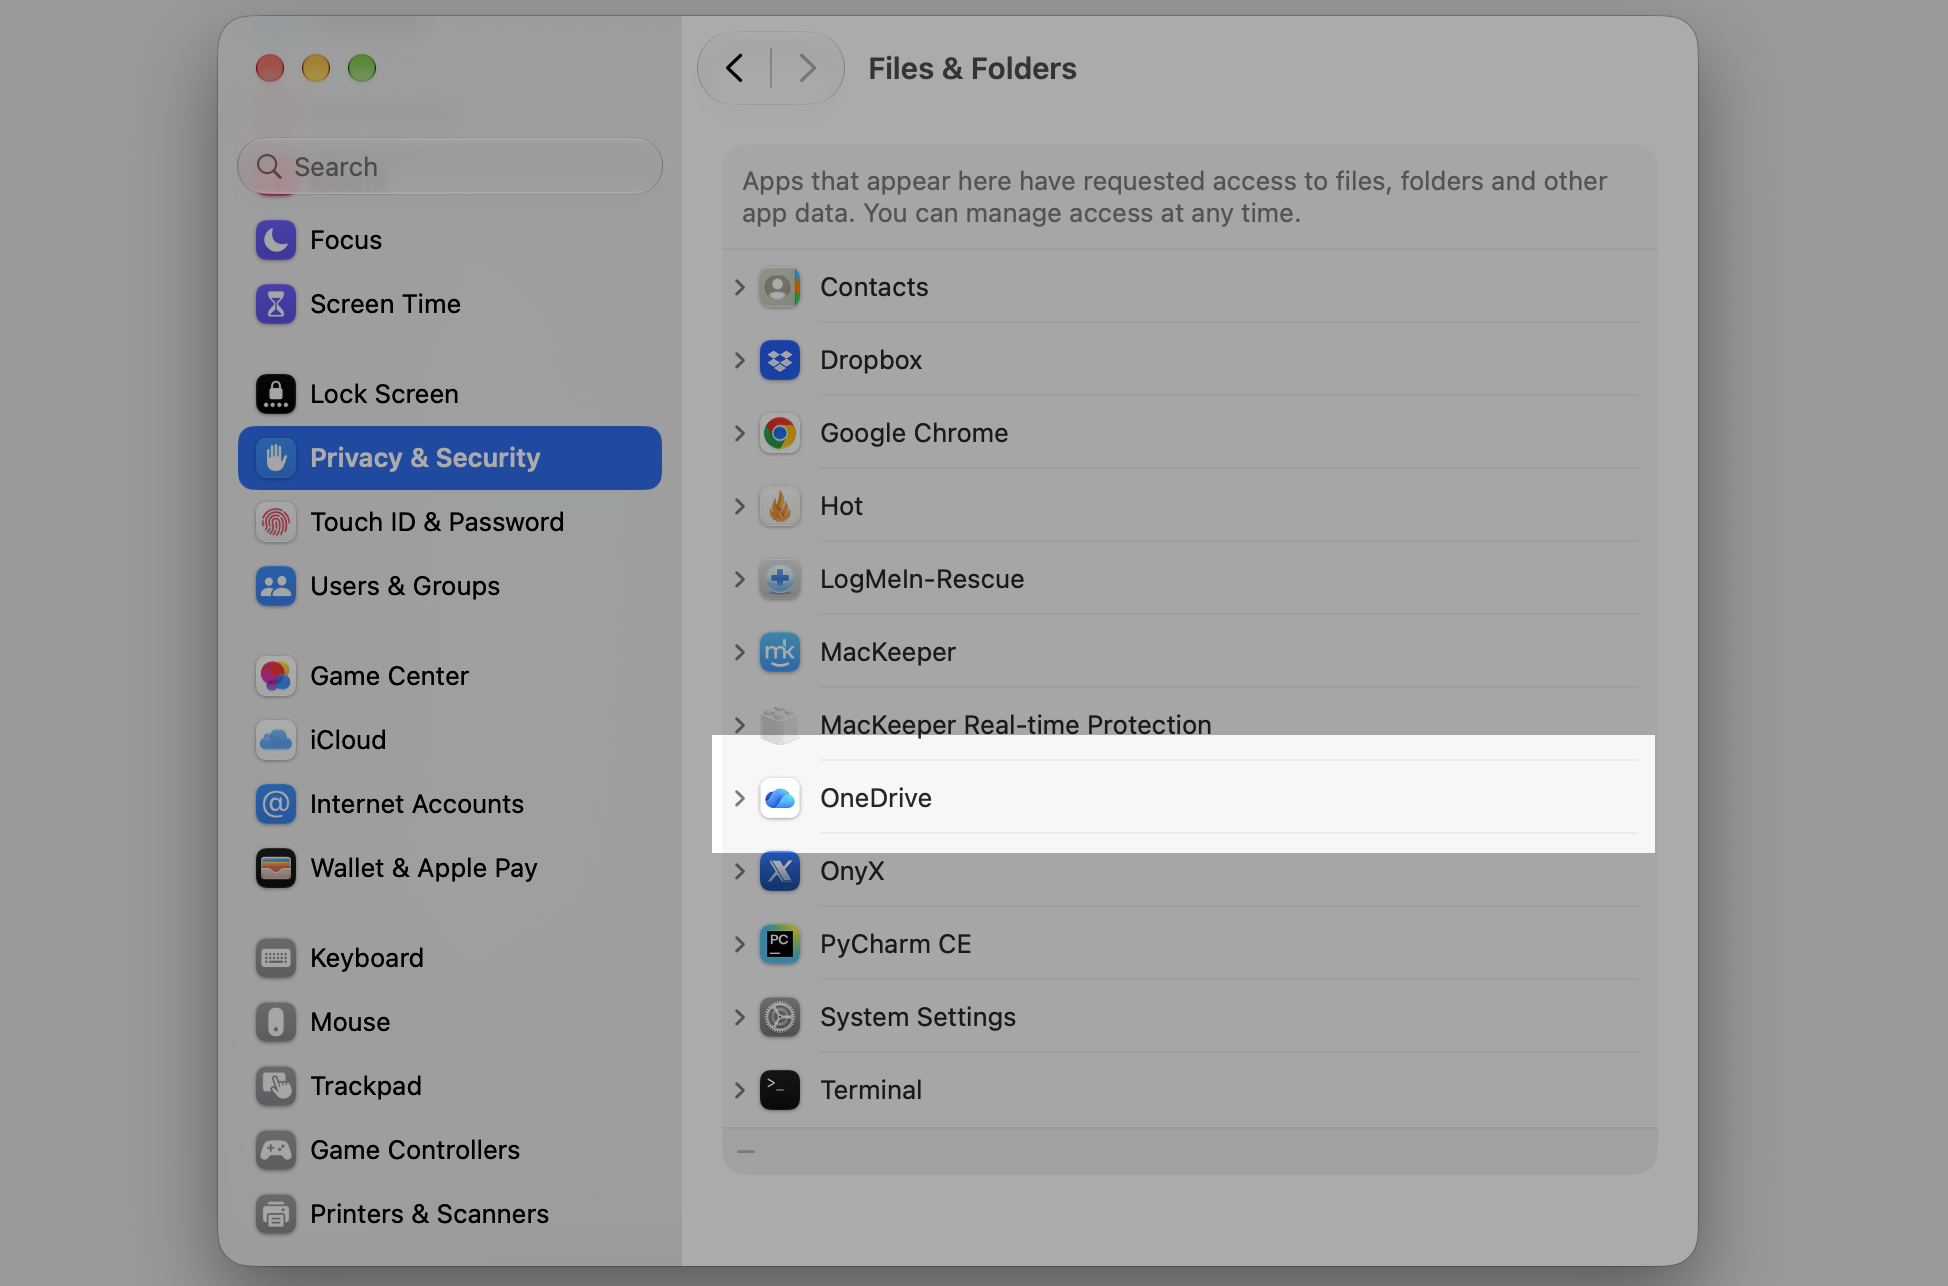Click the "Wallet & Apple Pay" sidebar label
This screenshot has height=1286, width=1948.
click(424, 868)
